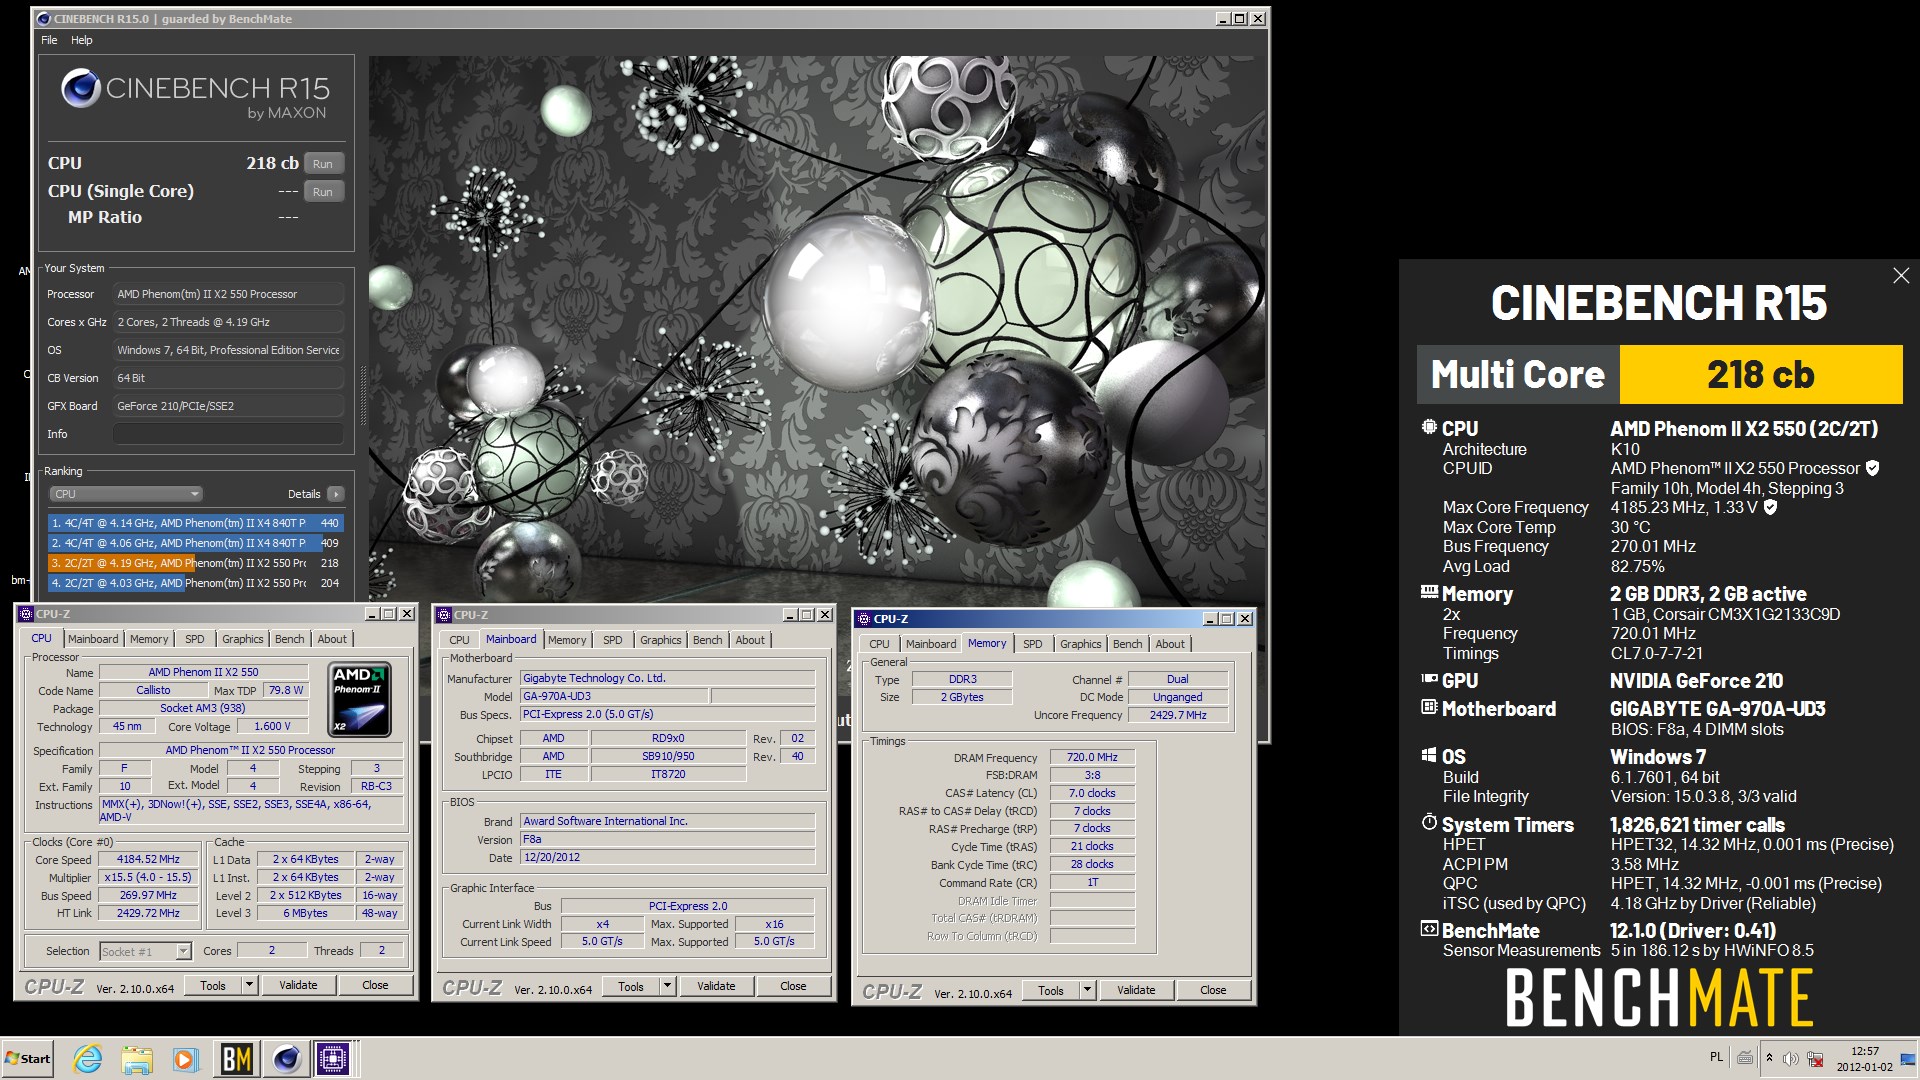Screen dimensions: 1920x1080
Task: Click the motherboard model field GA-970A-UD3
Action: (614, 696)
